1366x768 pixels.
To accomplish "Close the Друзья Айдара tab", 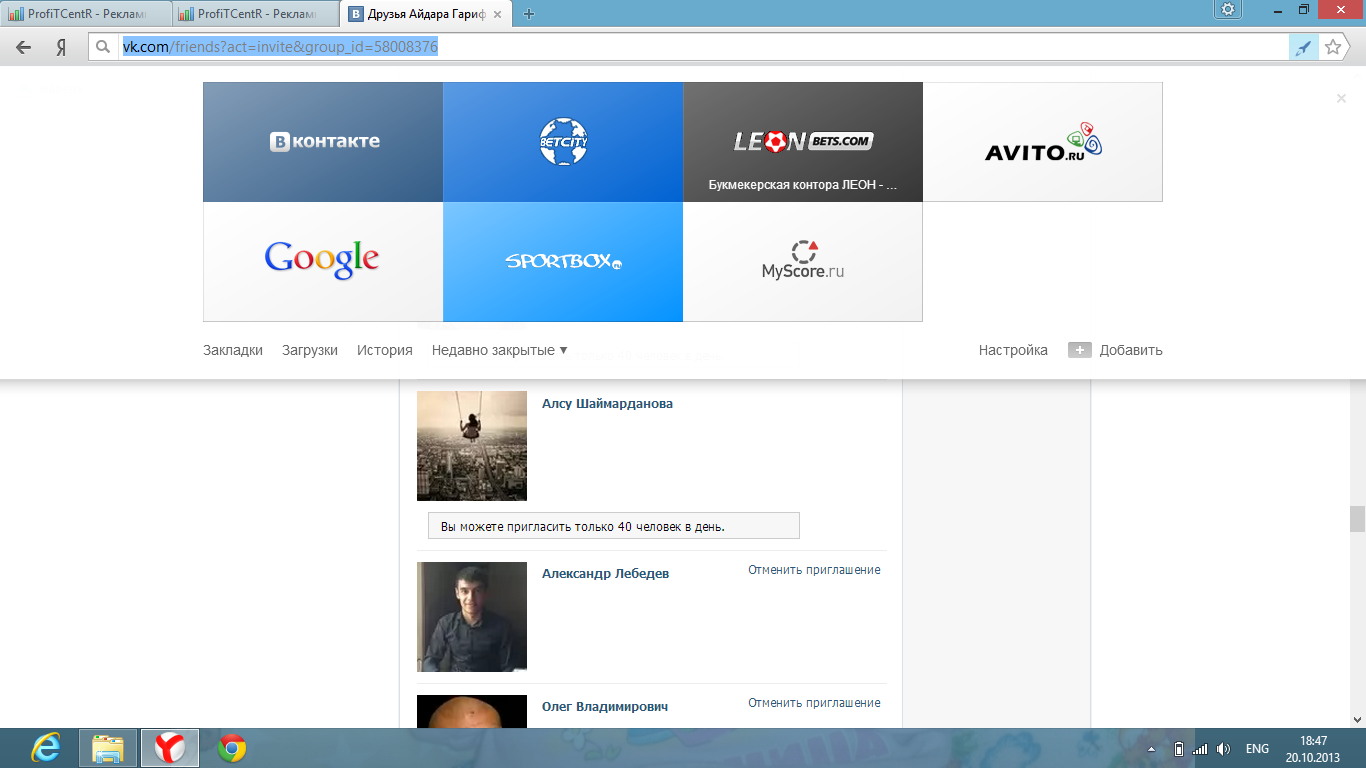I will click(498, 14).
